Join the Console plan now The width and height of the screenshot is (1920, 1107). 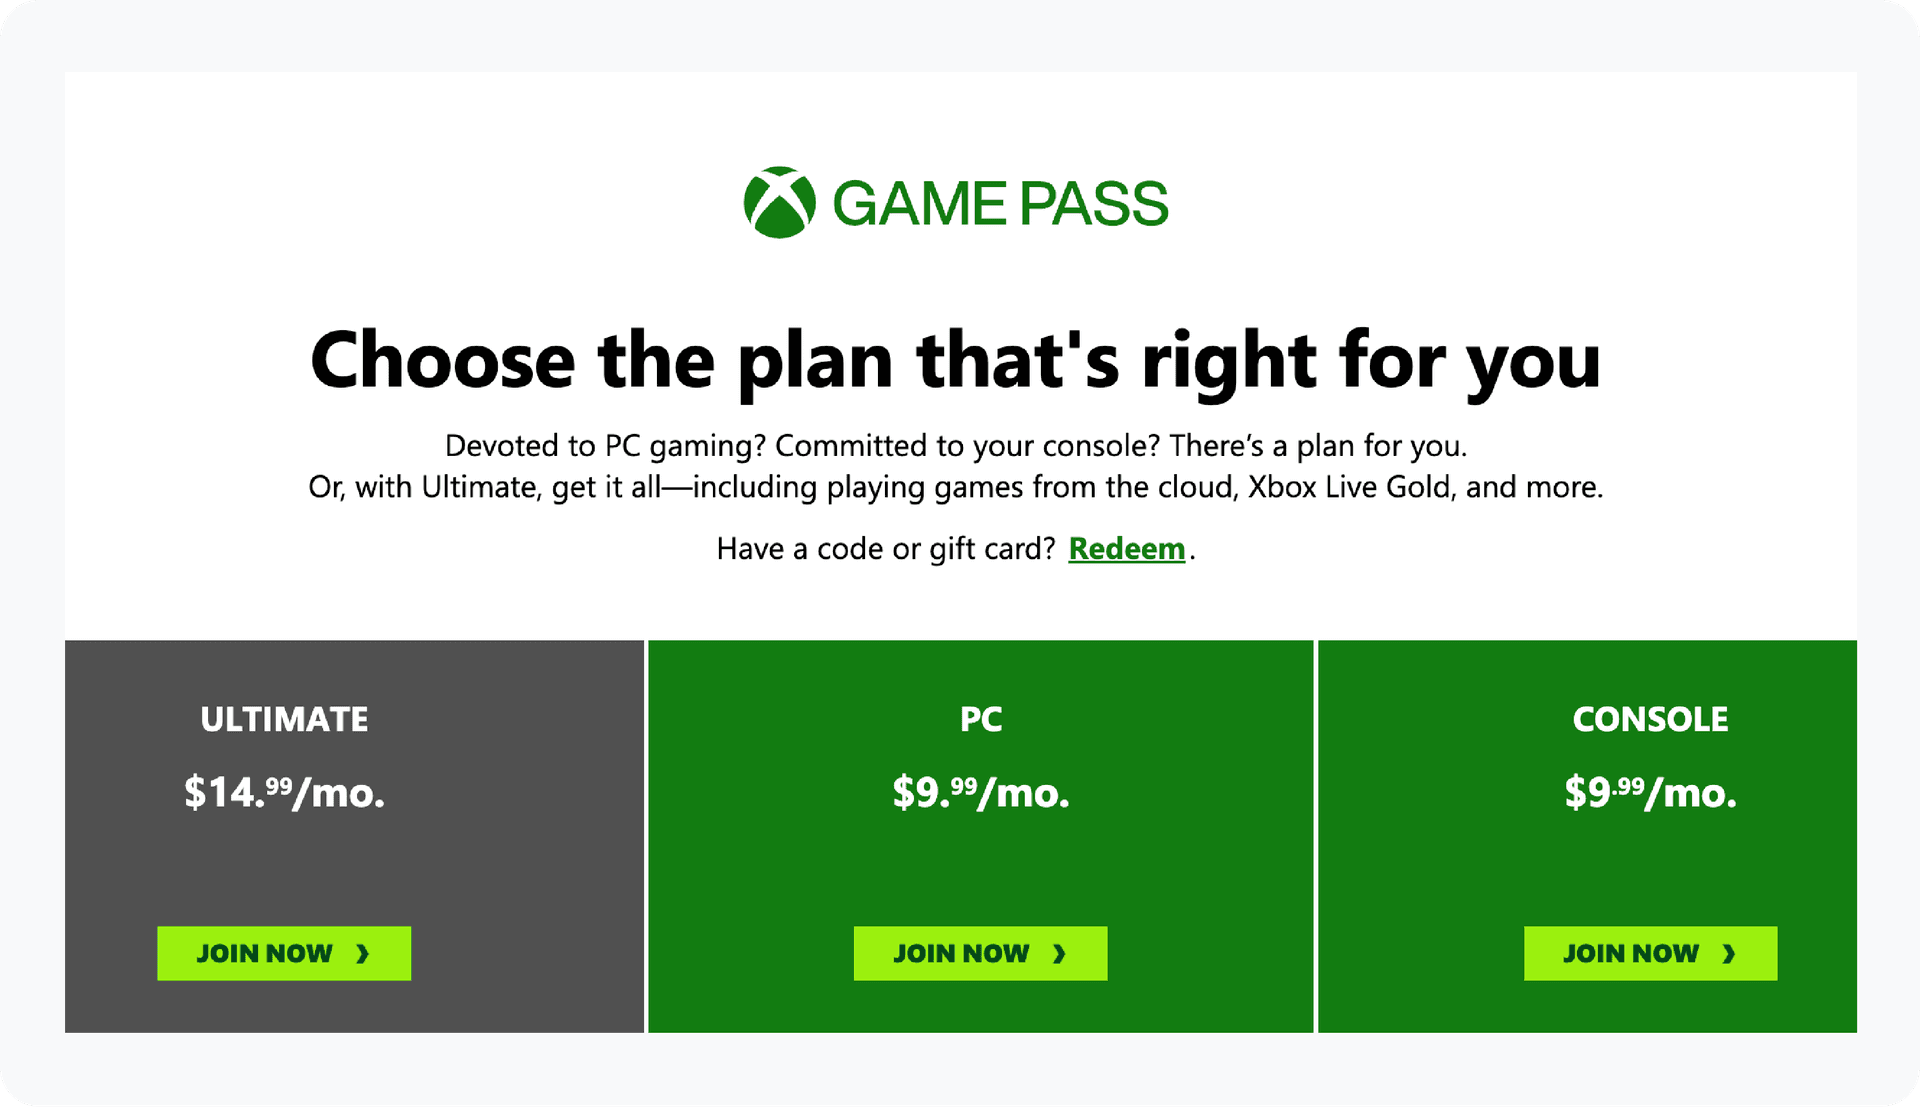[1650, 953]
